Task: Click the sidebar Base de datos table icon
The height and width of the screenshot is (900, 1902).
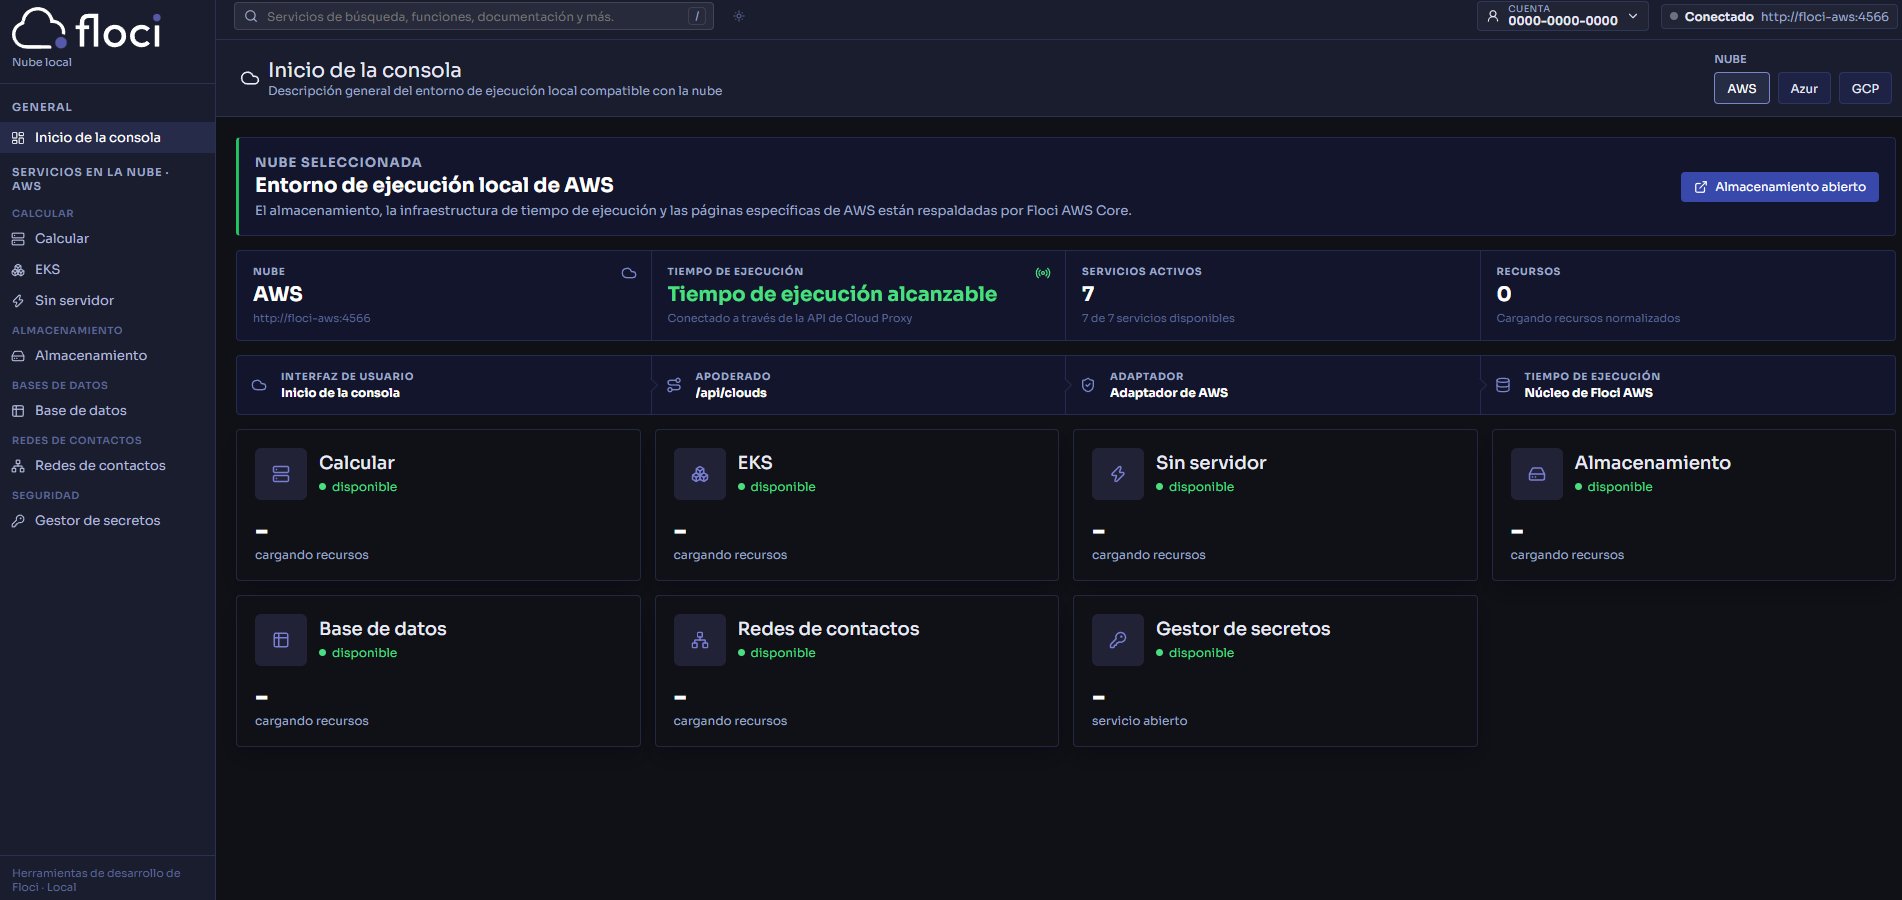Action: [18, 411]
